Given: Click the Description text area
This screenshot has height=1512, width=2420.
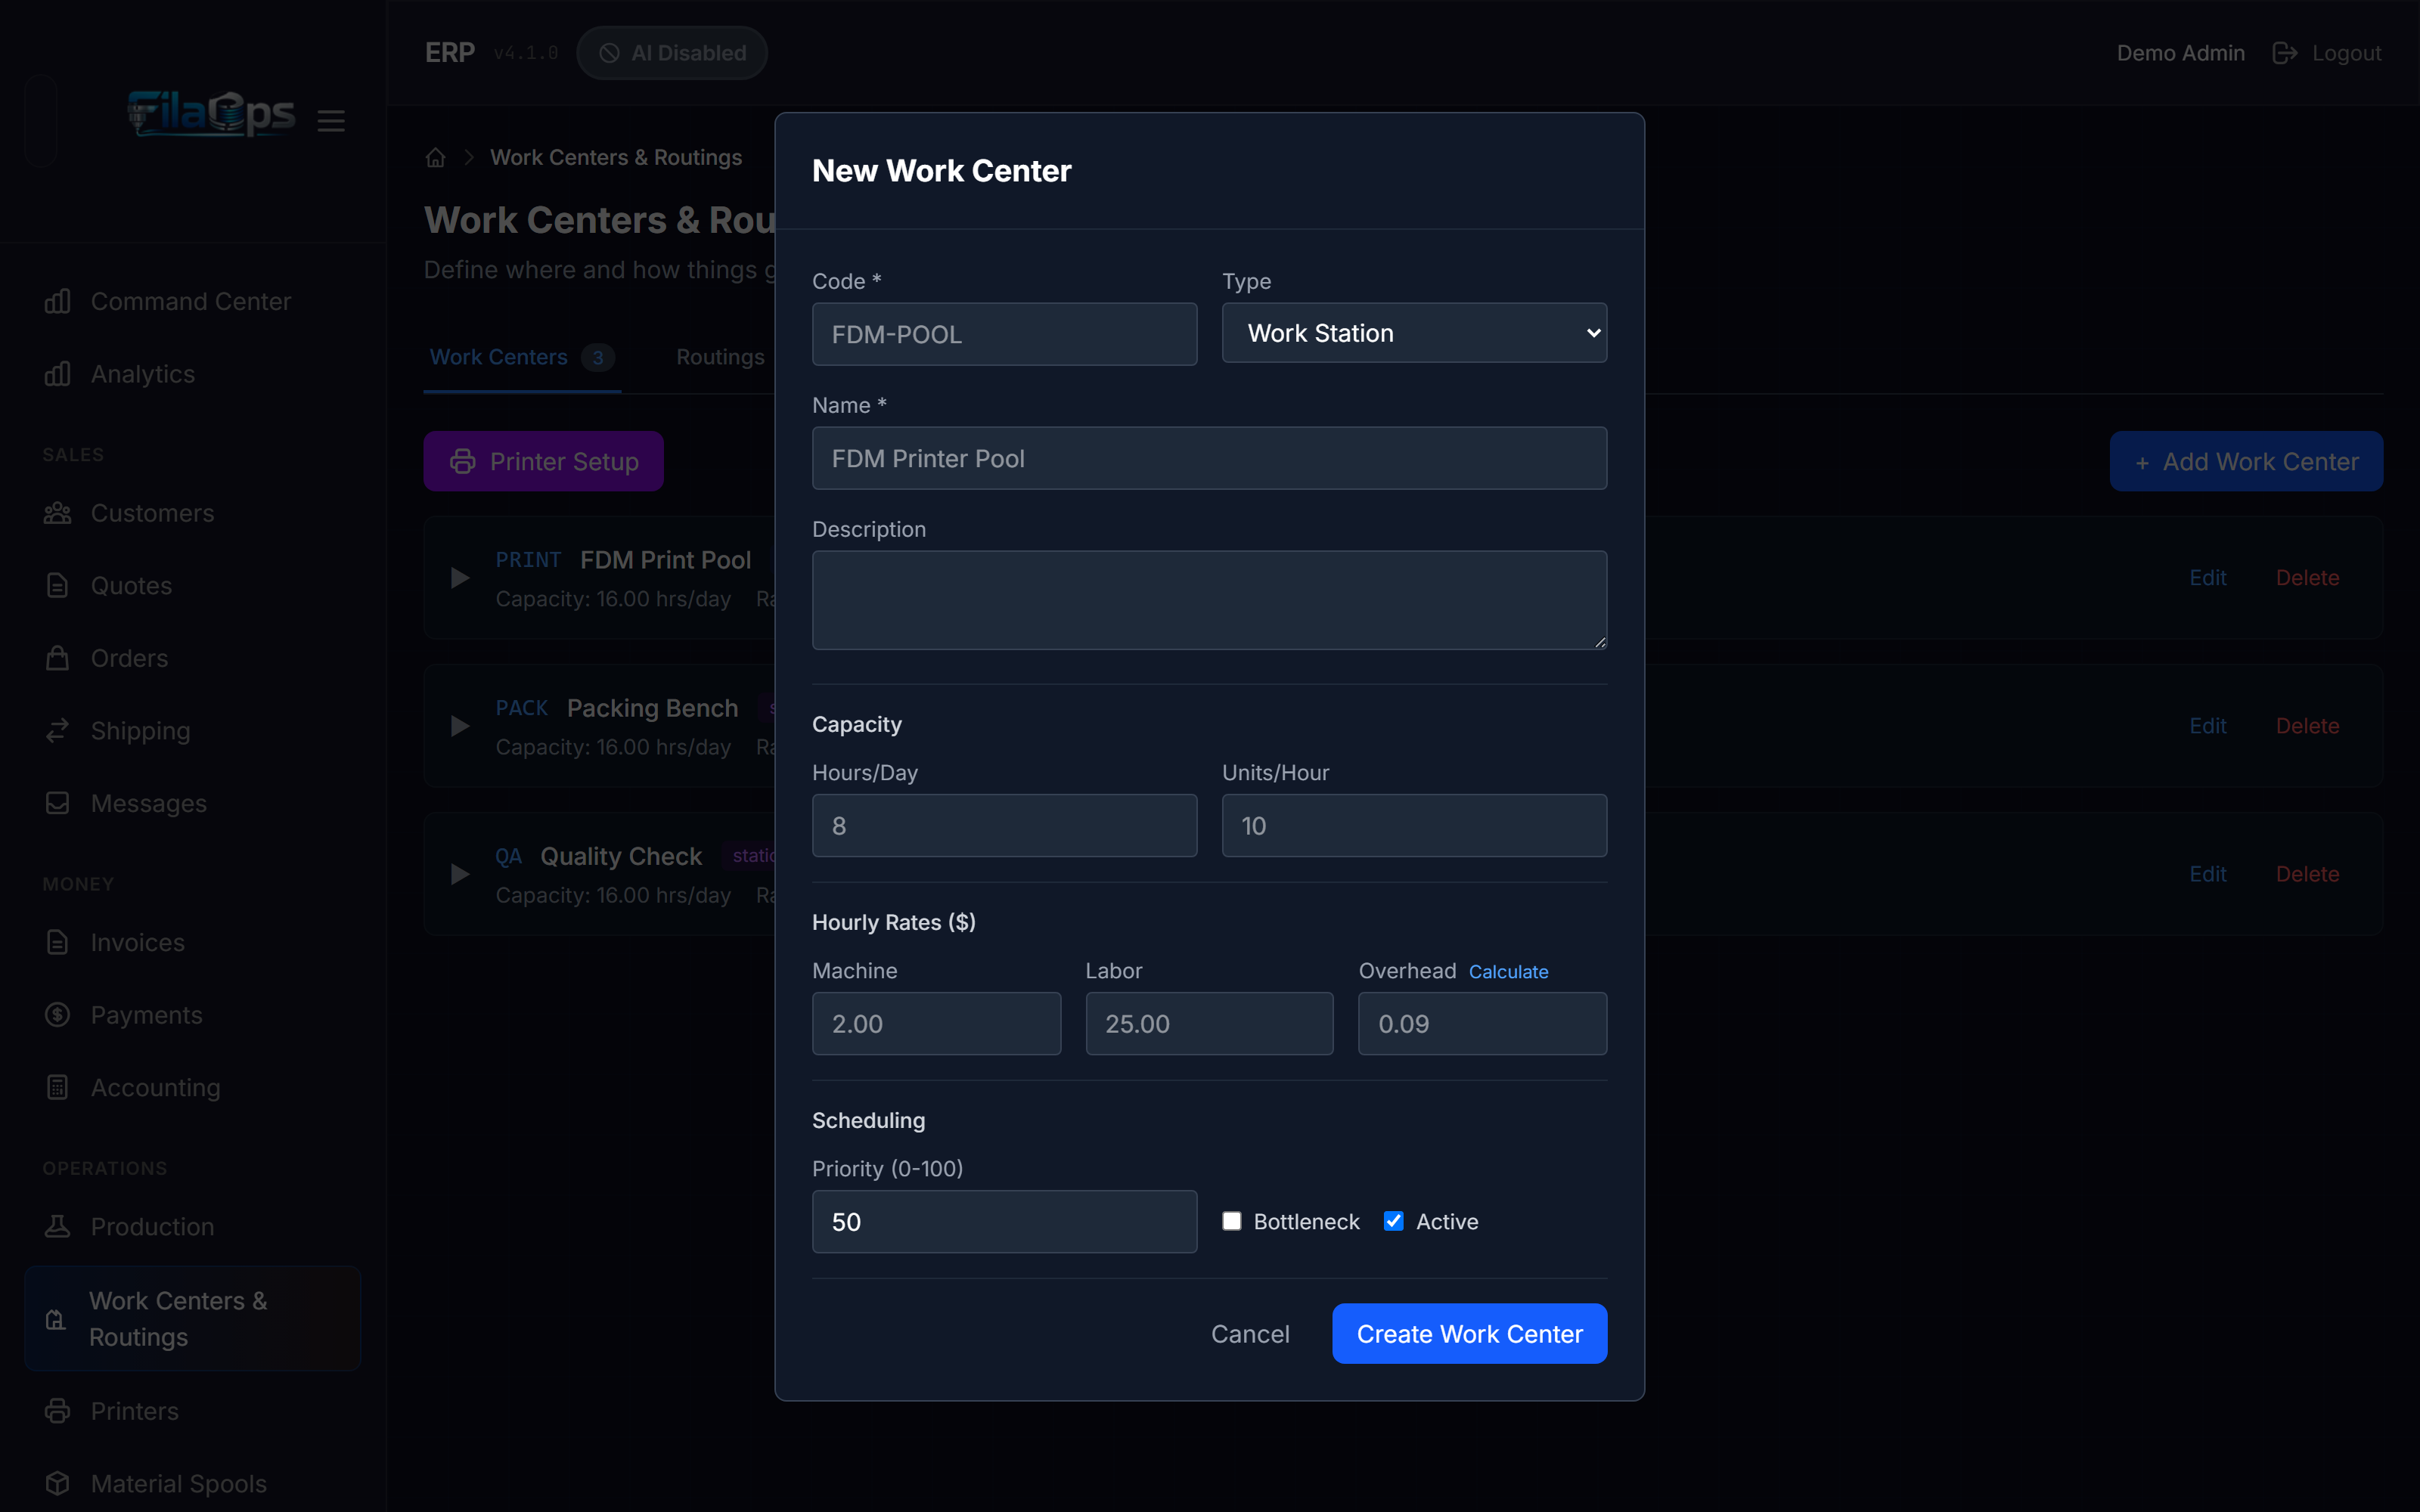Looking at the screenshot, I should tap(1209, 600).
